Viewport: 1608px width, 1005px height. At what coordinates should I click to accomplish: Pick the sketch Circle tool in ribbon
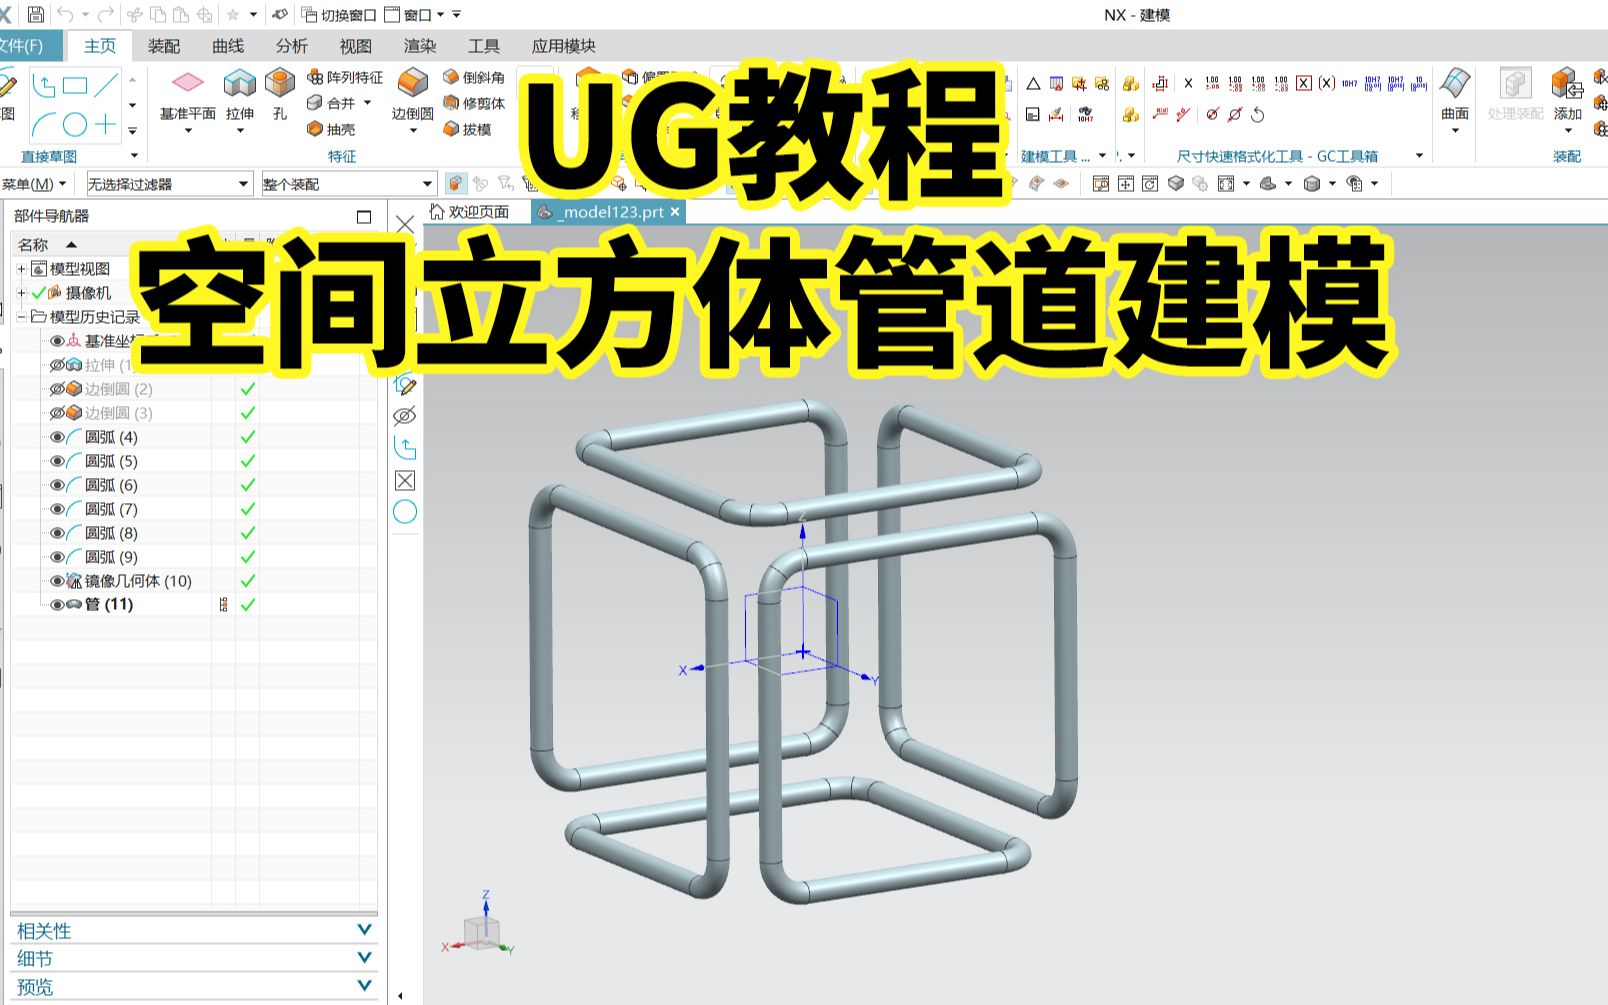point(75,125)
